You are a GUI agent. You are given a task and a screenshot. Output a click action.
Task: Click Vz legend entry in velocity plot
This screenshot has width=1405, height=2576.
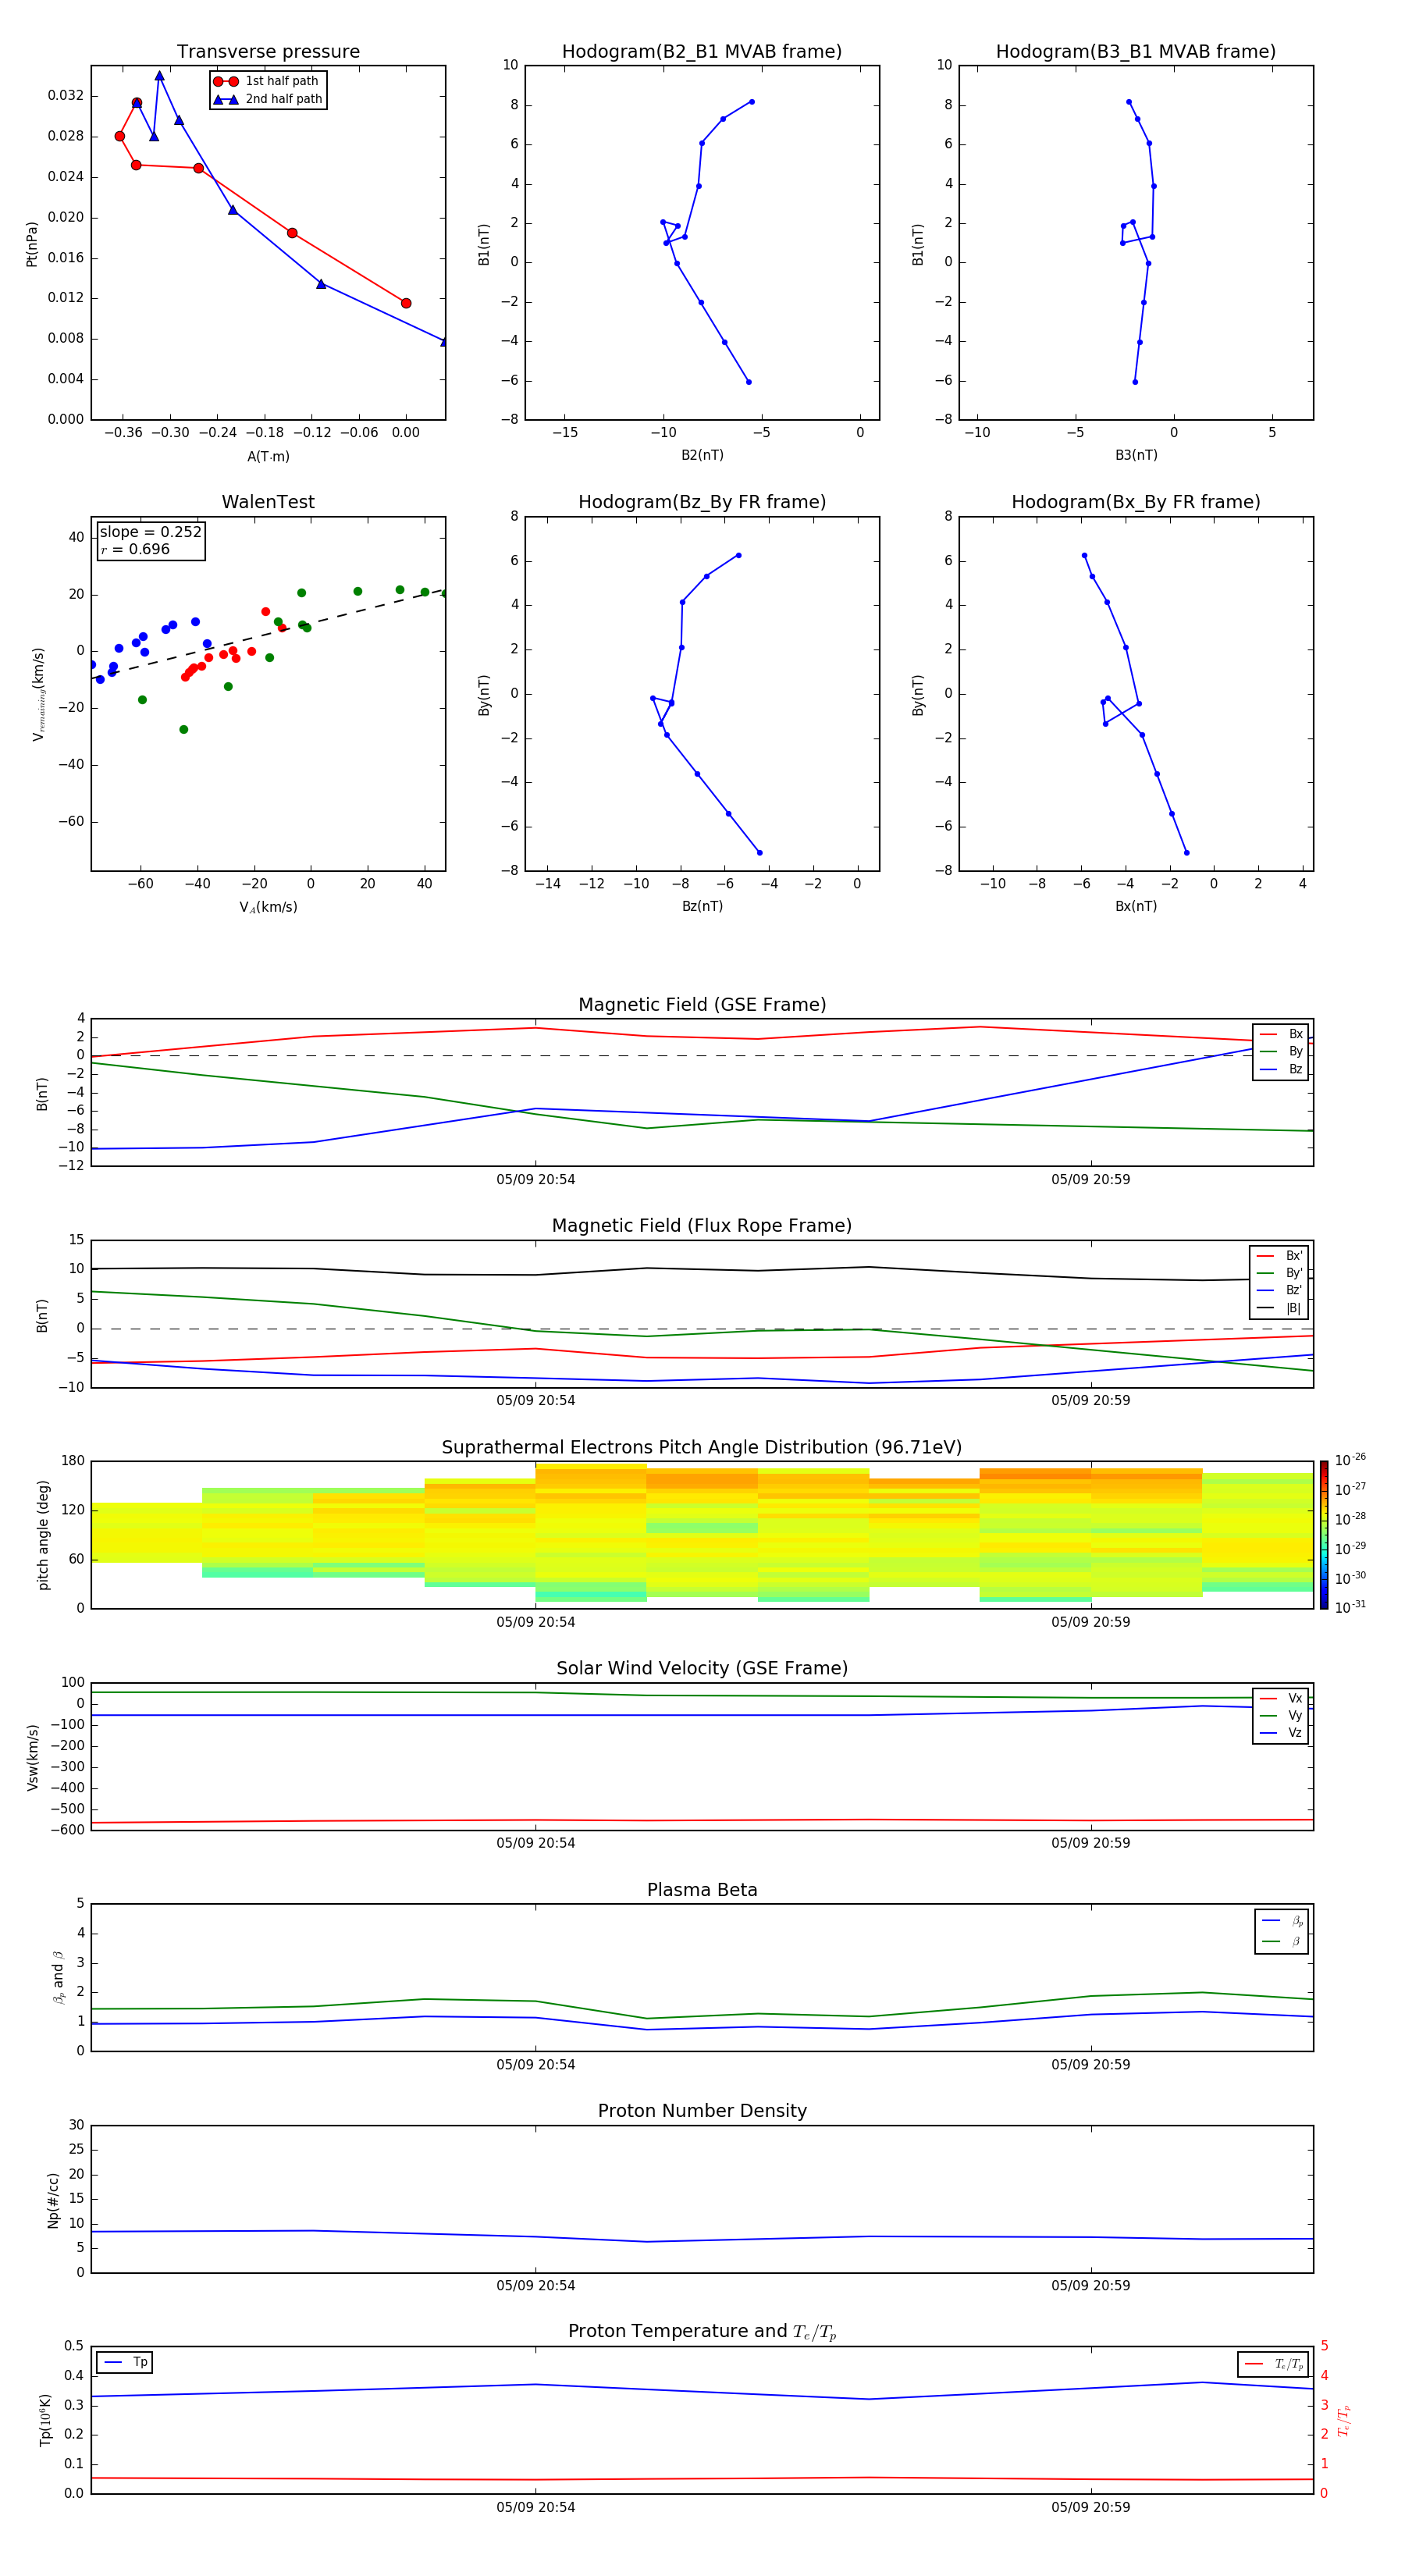(x=1281, y=1733)
